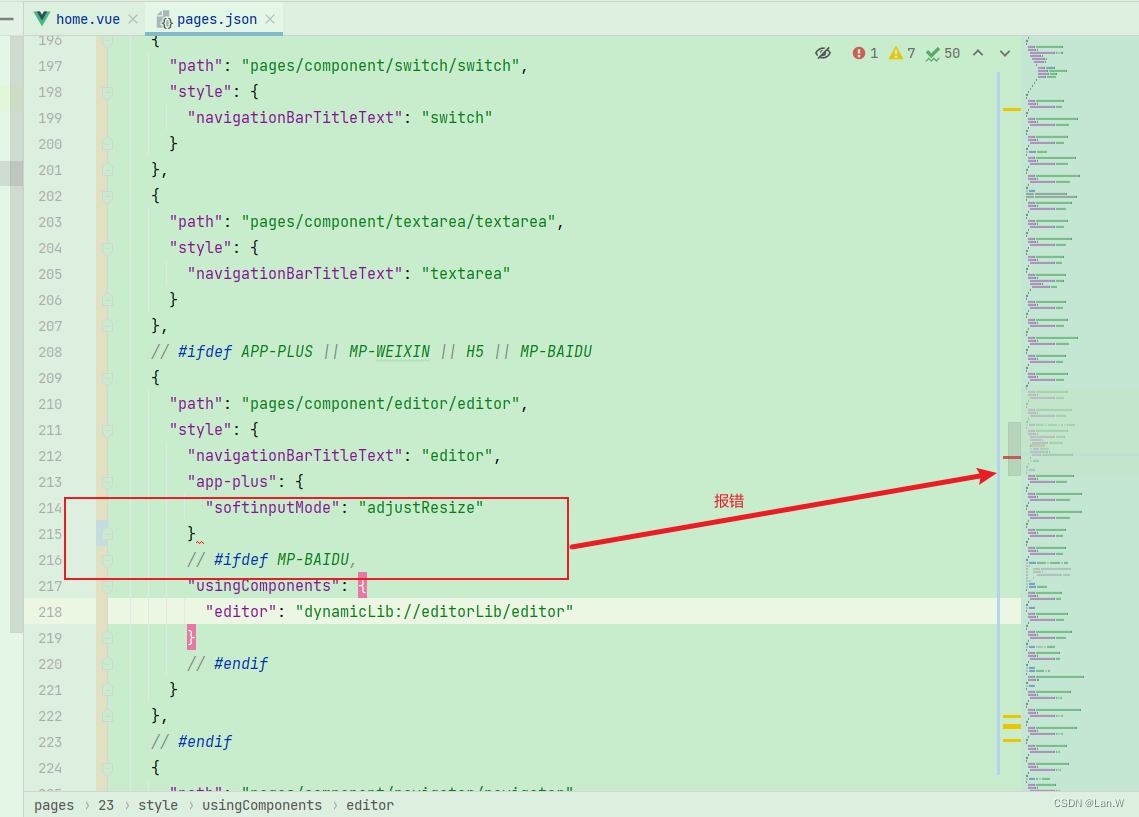Click the Vue logo on home.vue tab
The image size is (1139, 817).
pos(41,17)
